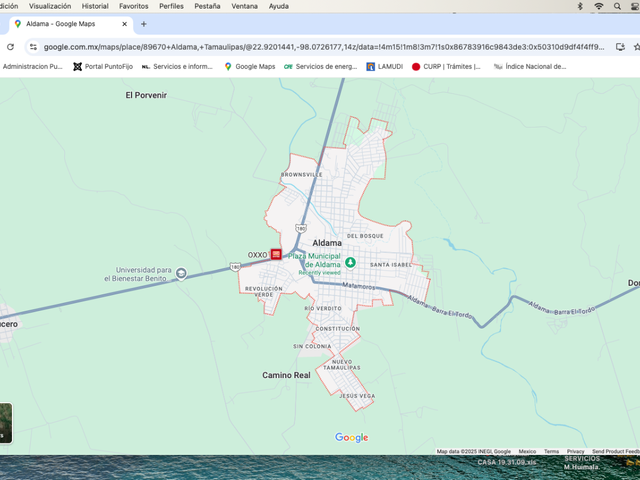Click the Matamoros street label

(358, 286)
